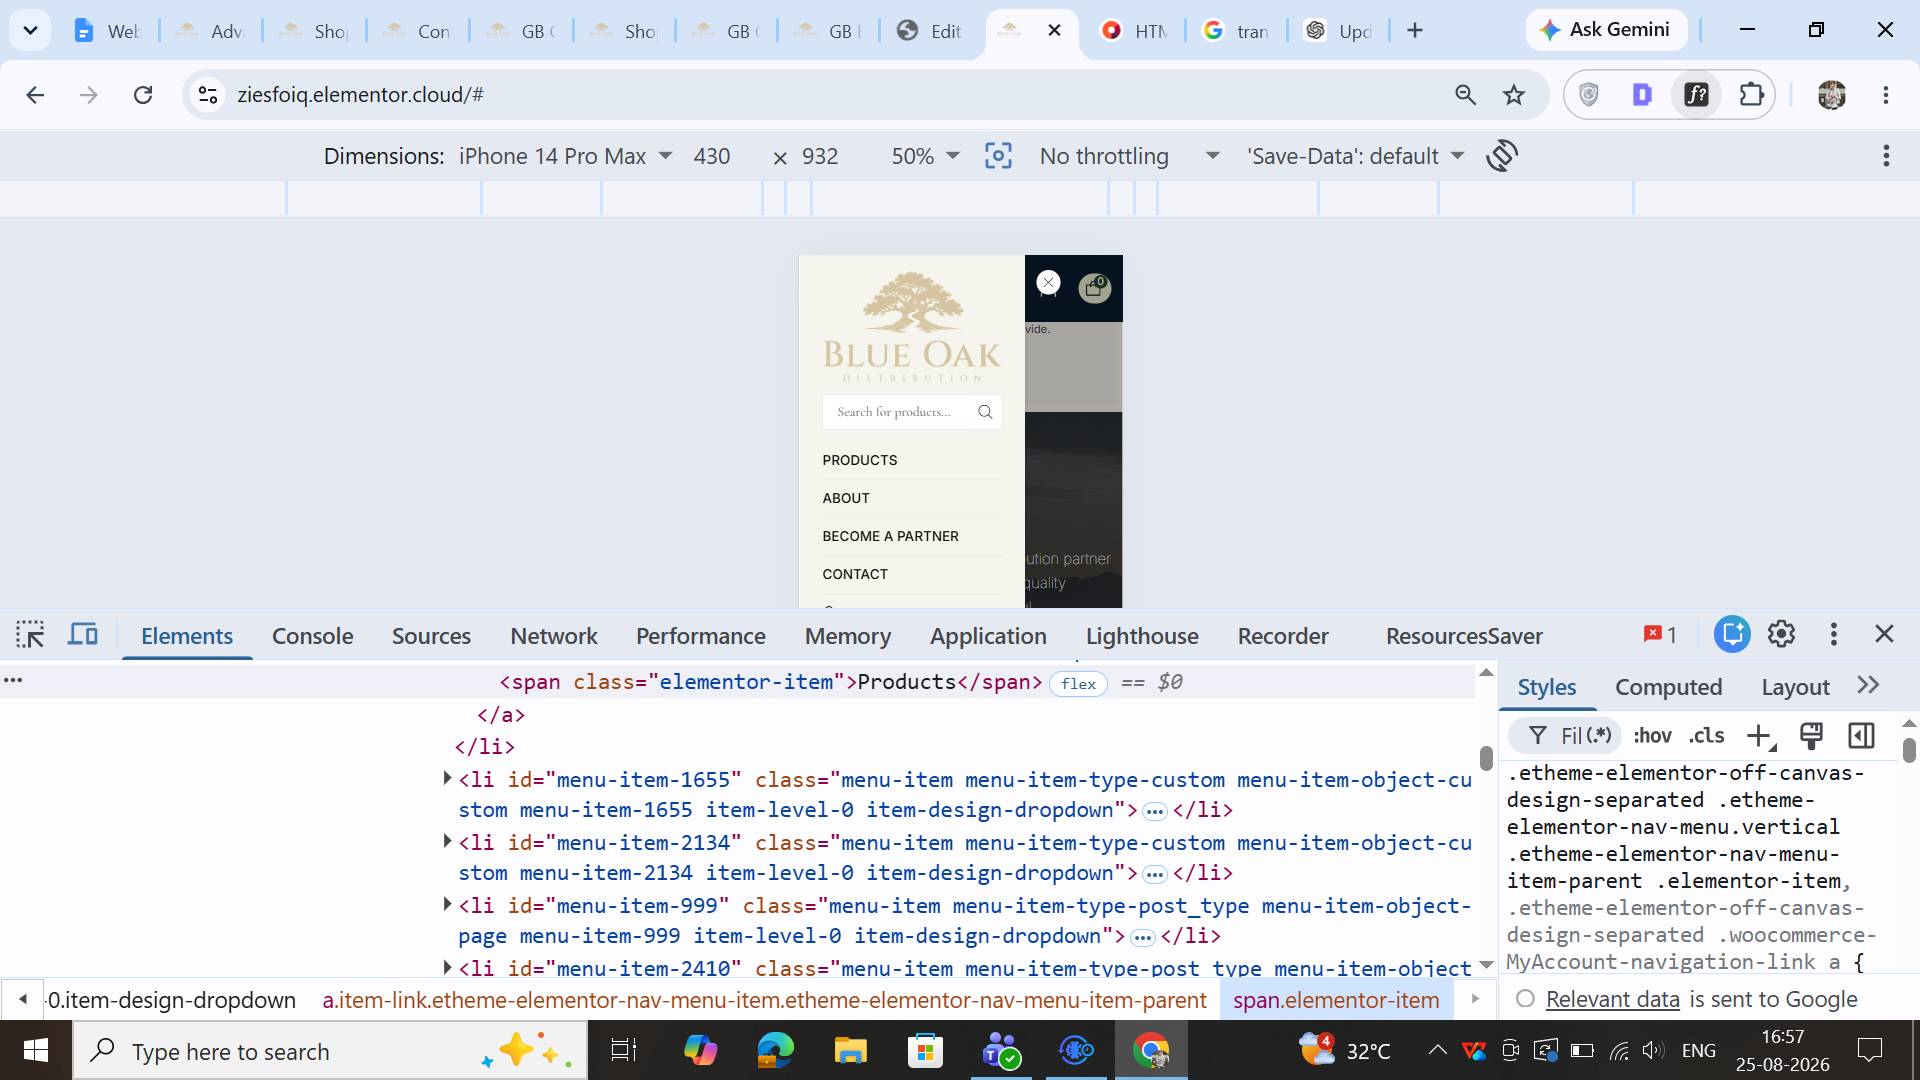Open the 50% zoom level dropdown

point(925,156)
